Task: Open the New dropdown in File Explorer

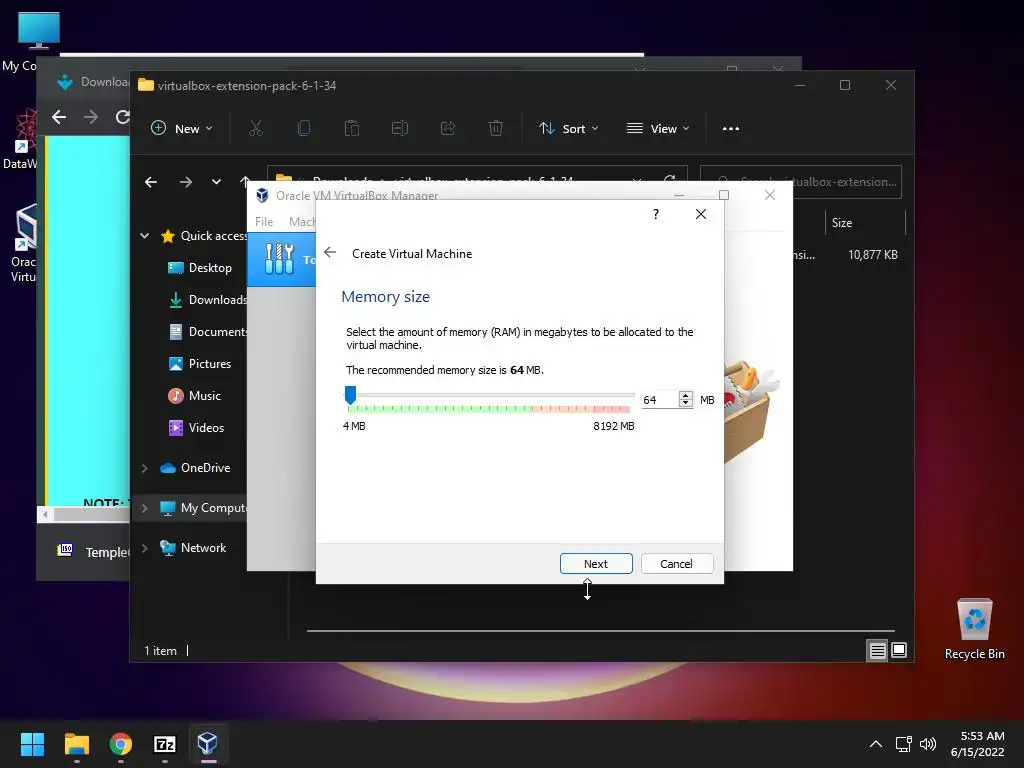Action: click(182, 129)
